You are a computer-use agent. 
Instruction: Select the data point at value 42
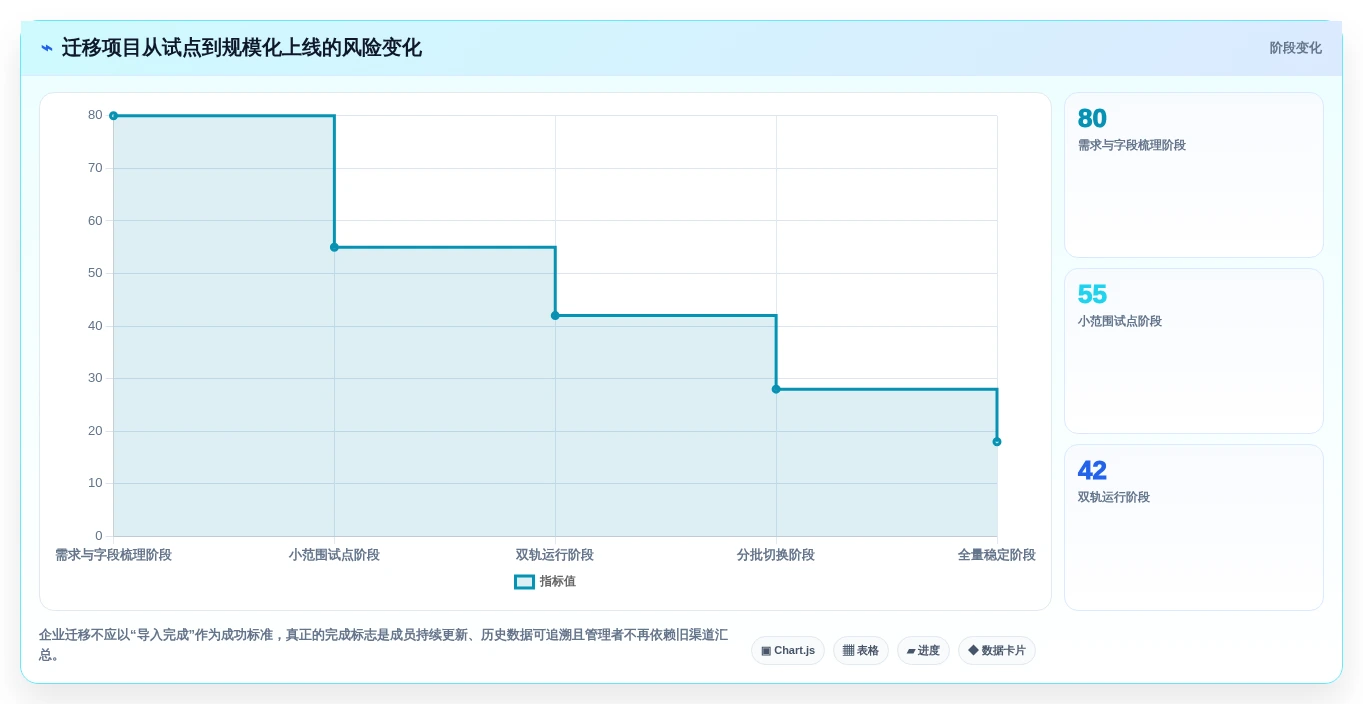pos(555,316)
